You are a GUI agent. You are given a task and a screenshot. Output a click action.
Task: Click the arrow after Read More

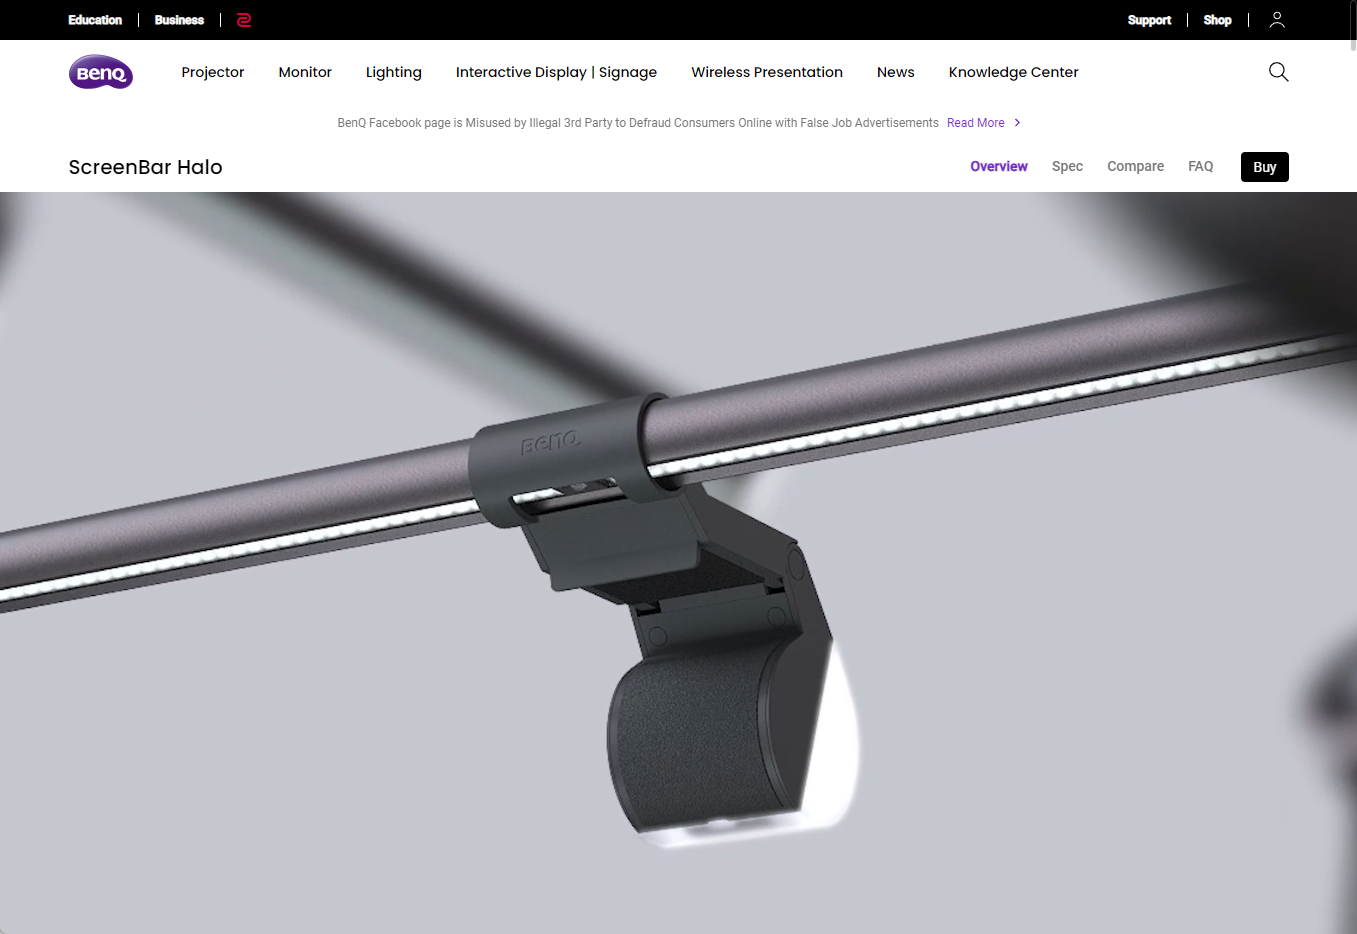tap(1017, 123)
